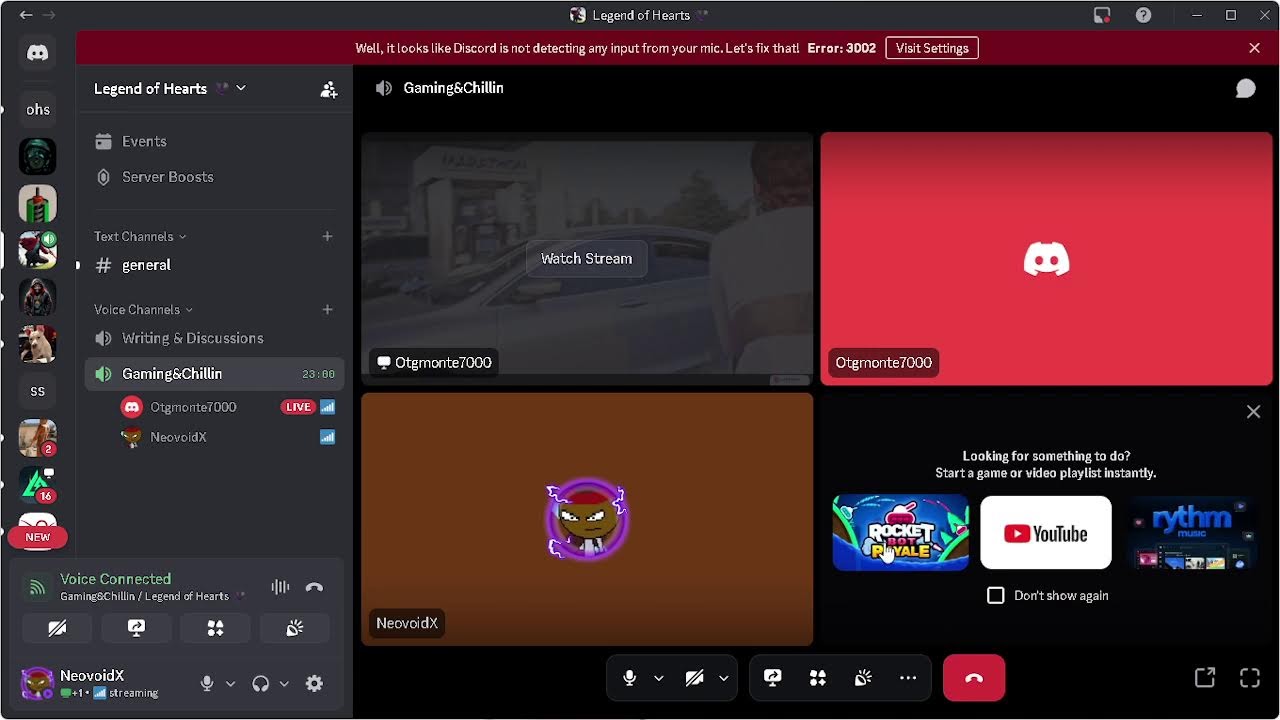Click the Watch Stream button
1280x720 pixels.
[586, 258]
